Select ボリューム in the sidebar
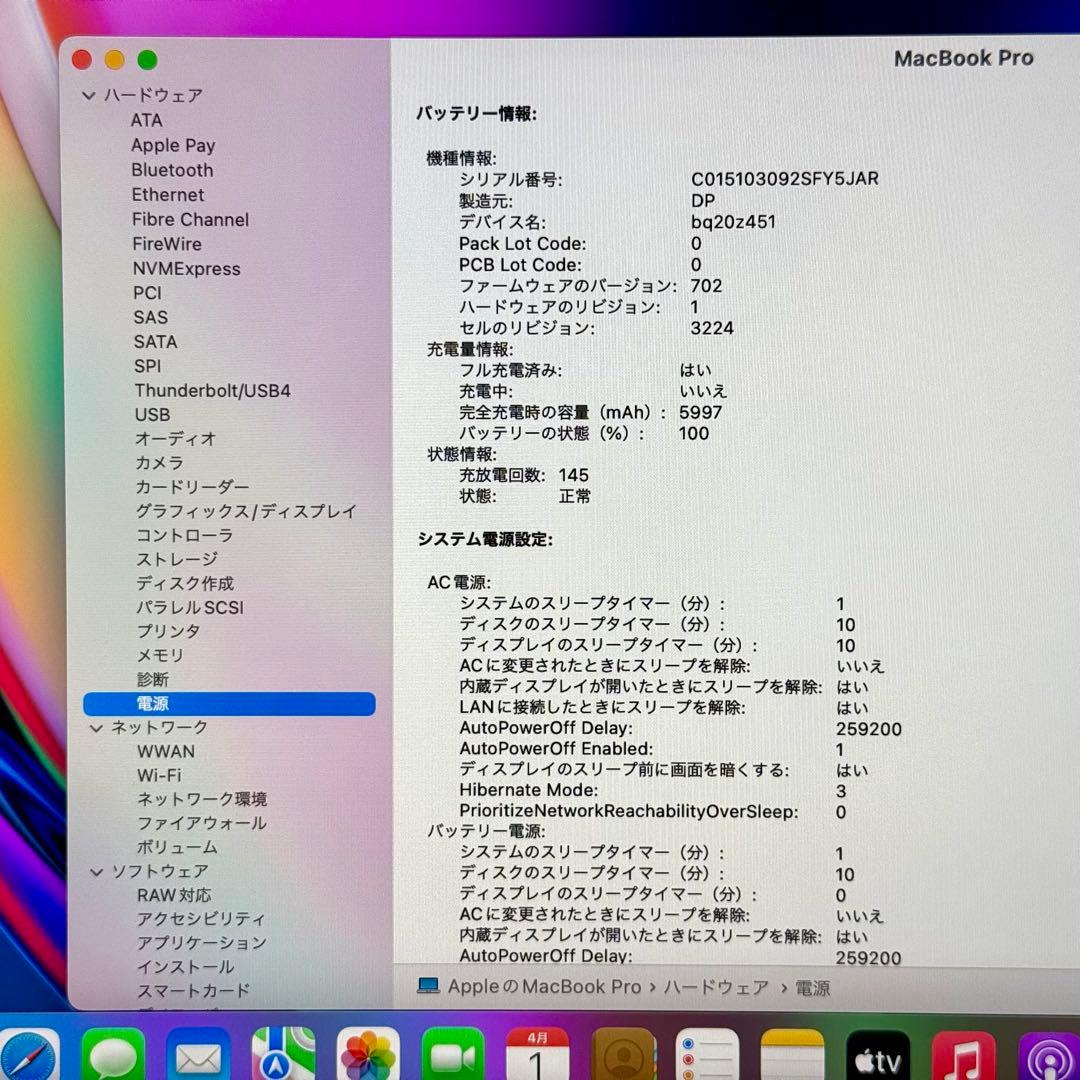The width and height of the screenshot is (1080, 1080). [x=177, y=847]
